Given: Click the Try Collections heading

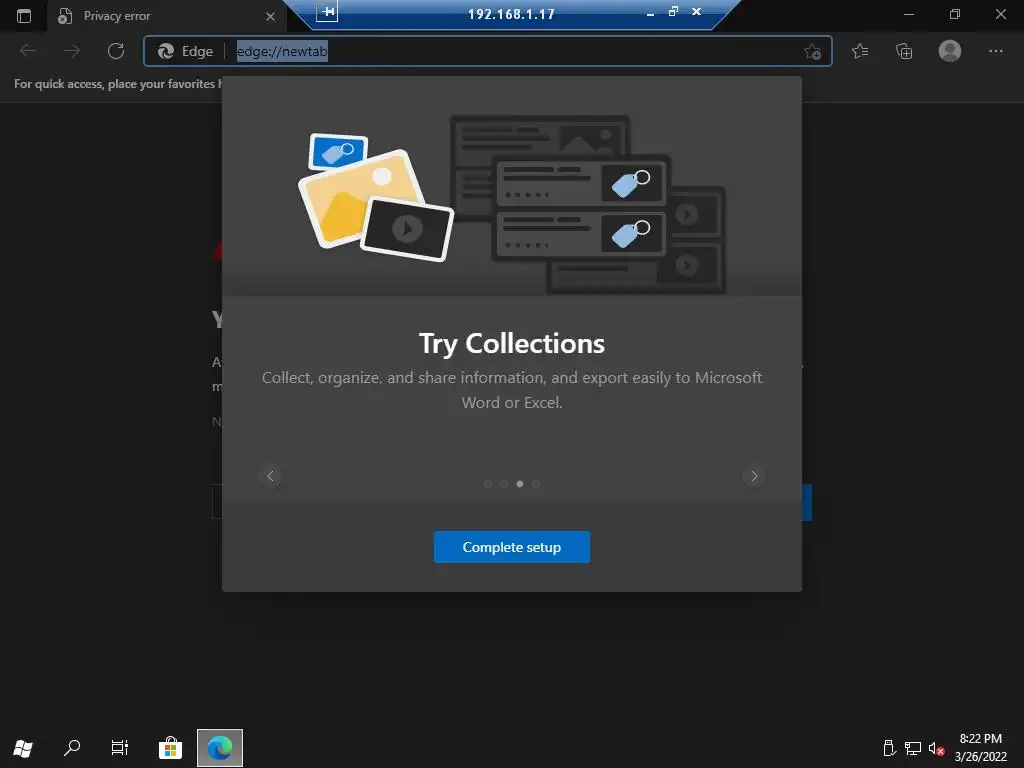Looking at the screenshot, I should 512,344.
